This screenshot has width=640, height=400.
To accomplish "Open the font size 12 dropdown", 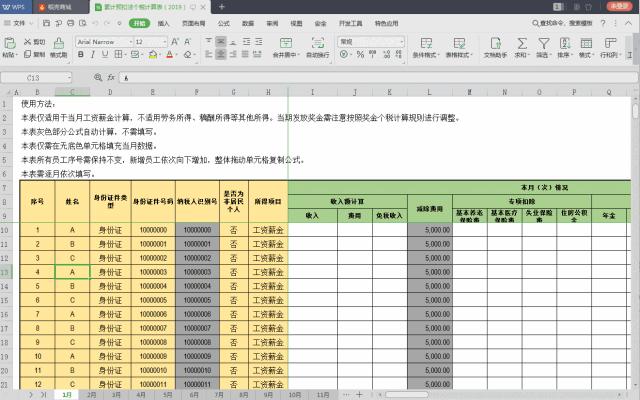I will (x=164, y=42).
